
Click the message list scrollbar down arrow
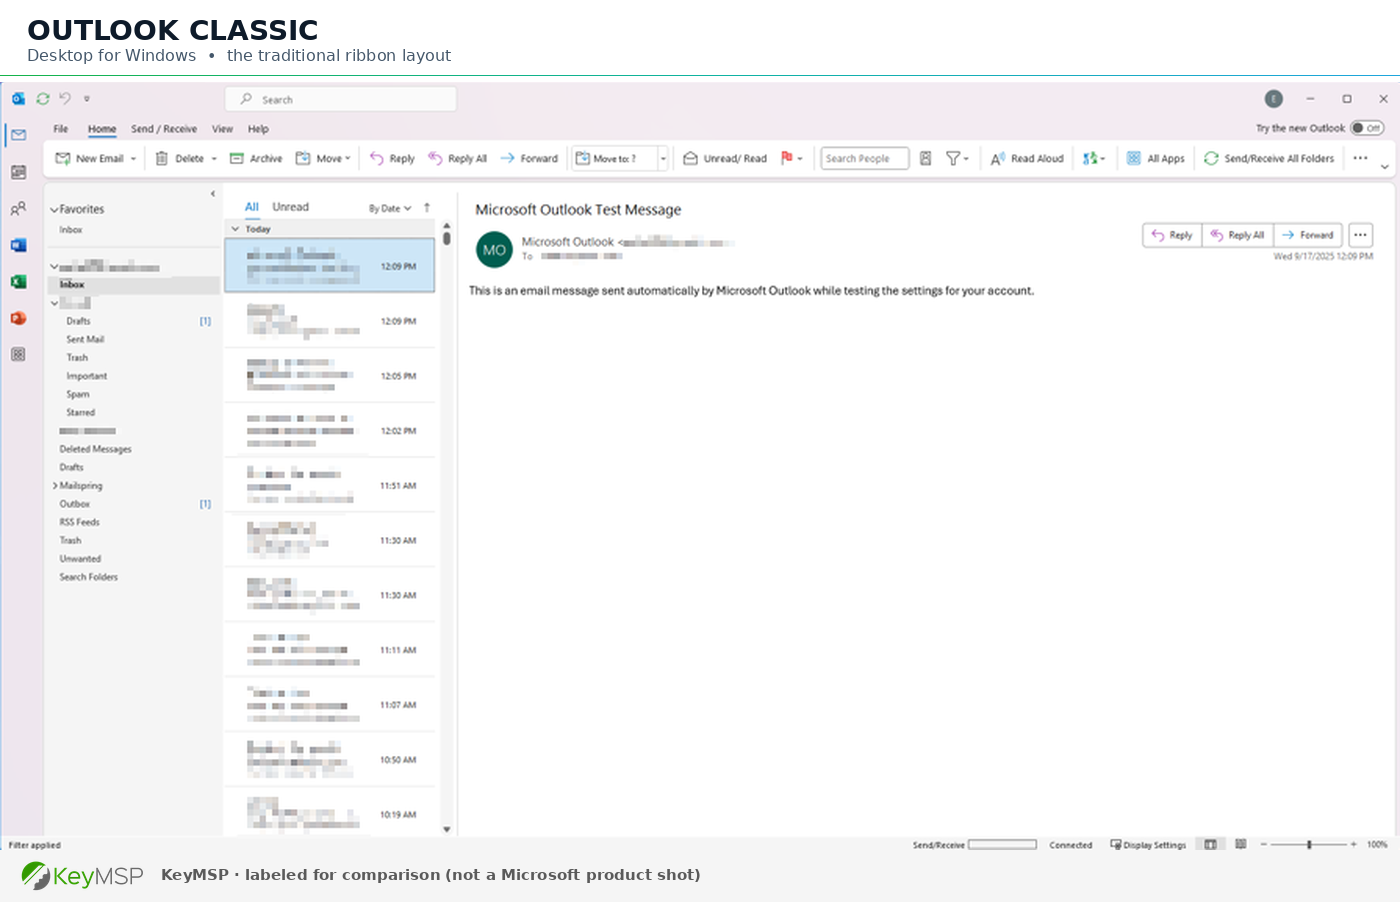click(447, 829)
